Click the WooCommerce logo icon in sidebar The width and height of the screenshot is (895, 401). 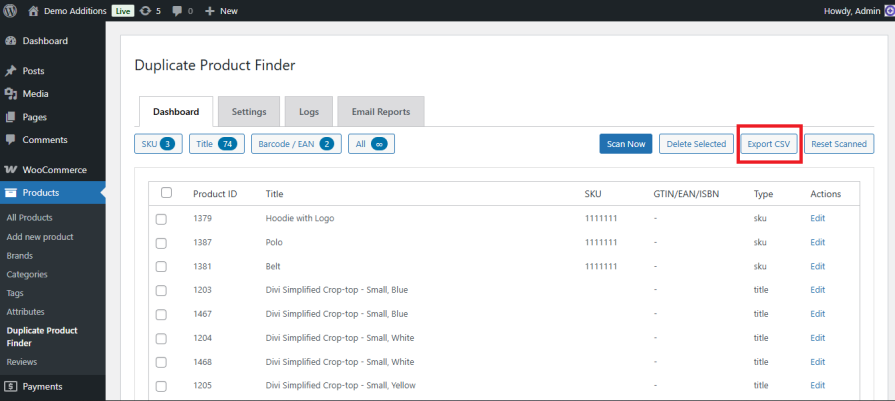(10, 170)
